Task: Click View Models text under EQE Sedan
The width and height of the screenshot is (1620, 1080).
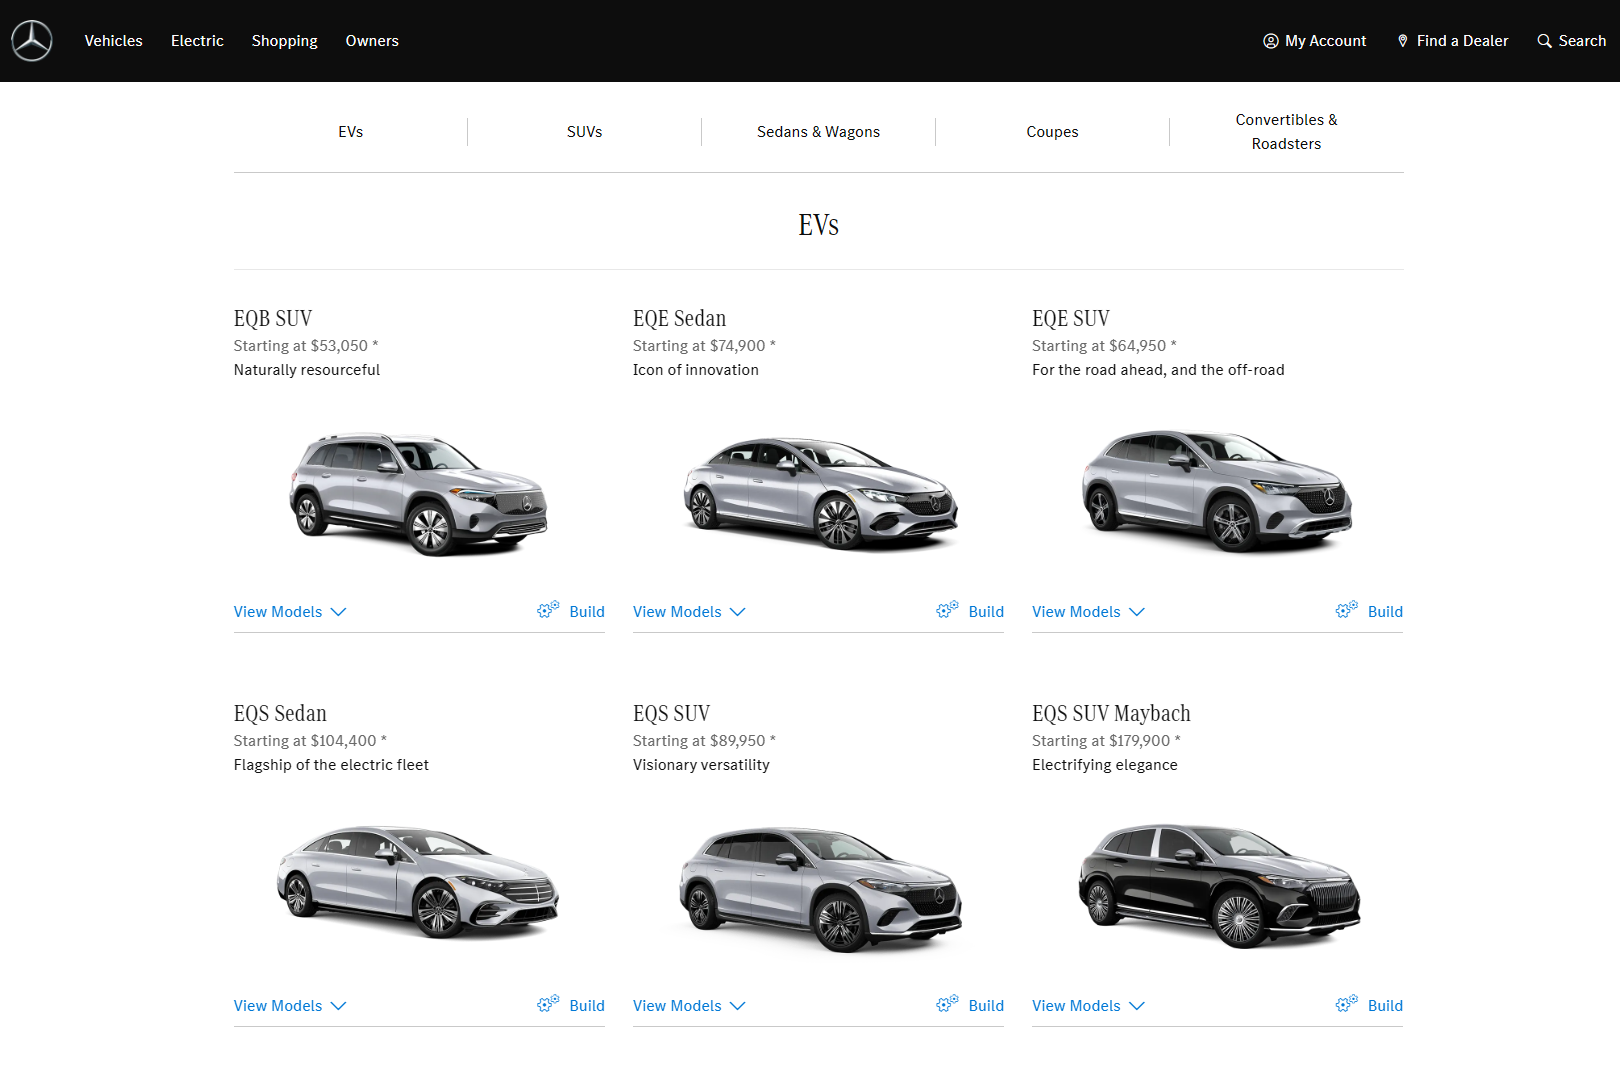Action: tap(677, 612)
